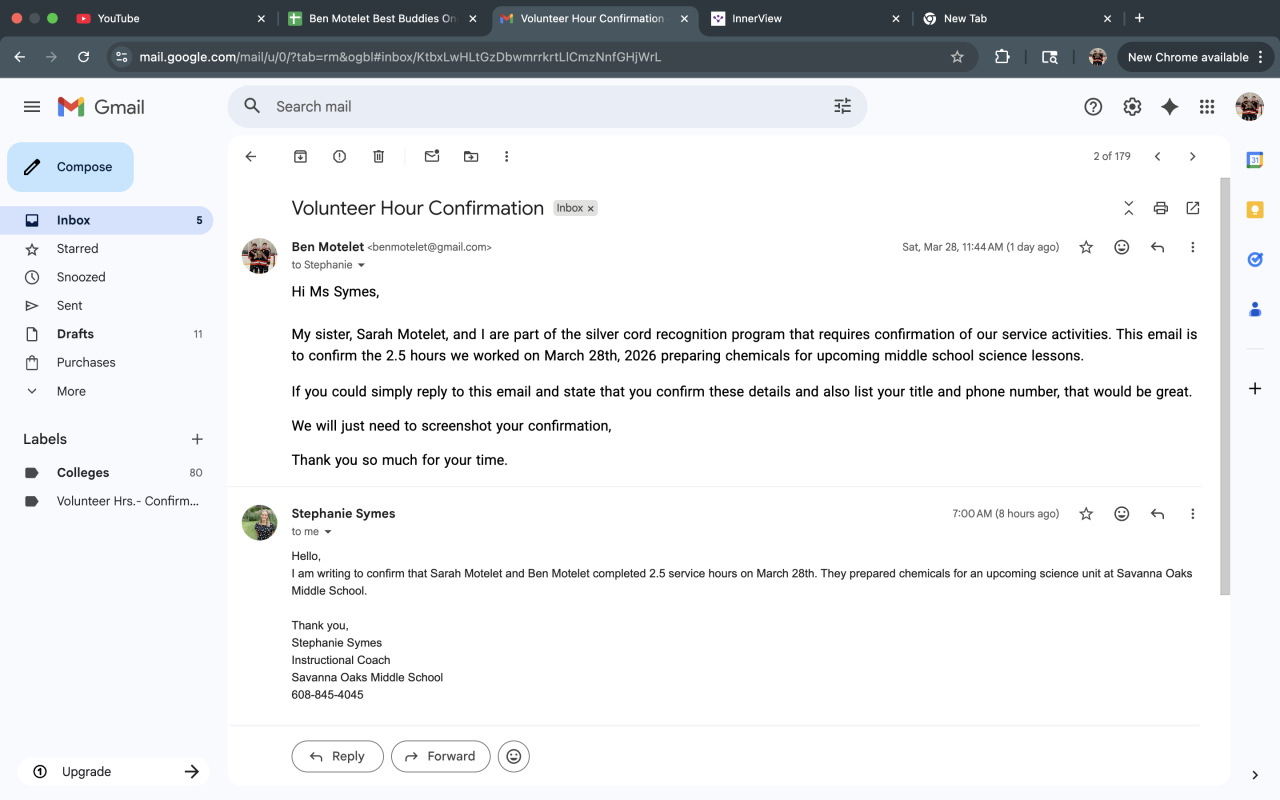Viewport: 1280px width, 800px height.
Task: Star Stephanie Symes' reply
Action: tap(1086, 514)
